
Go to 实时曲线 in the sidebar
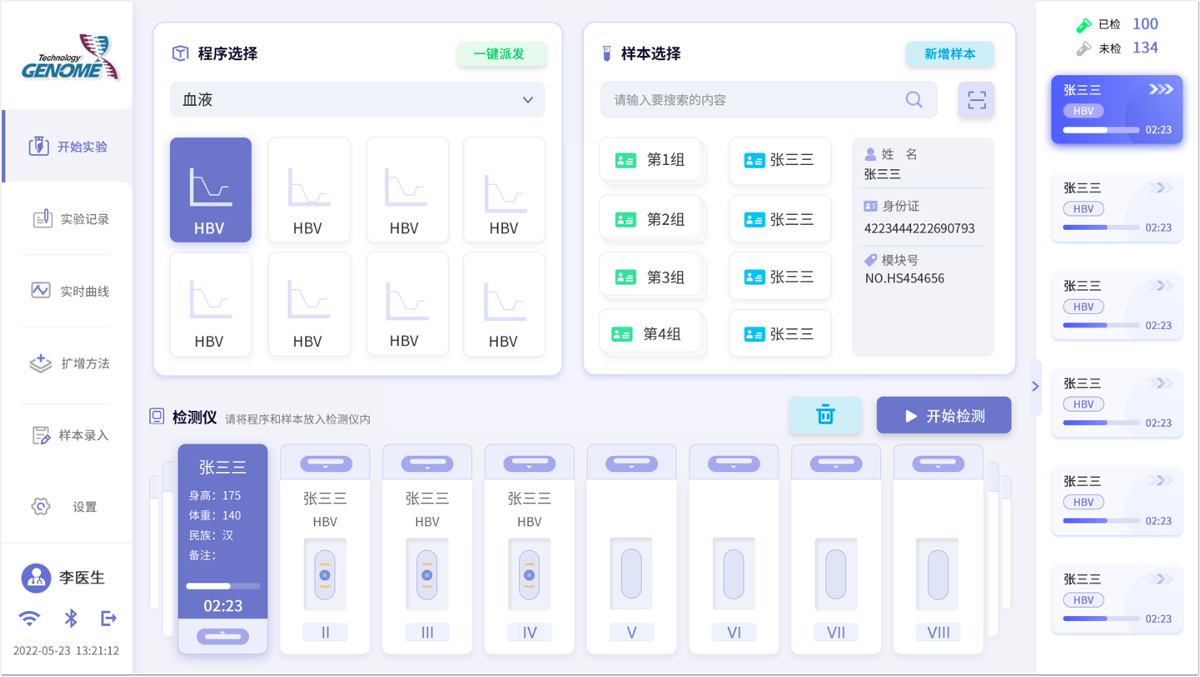coord(70,291)
